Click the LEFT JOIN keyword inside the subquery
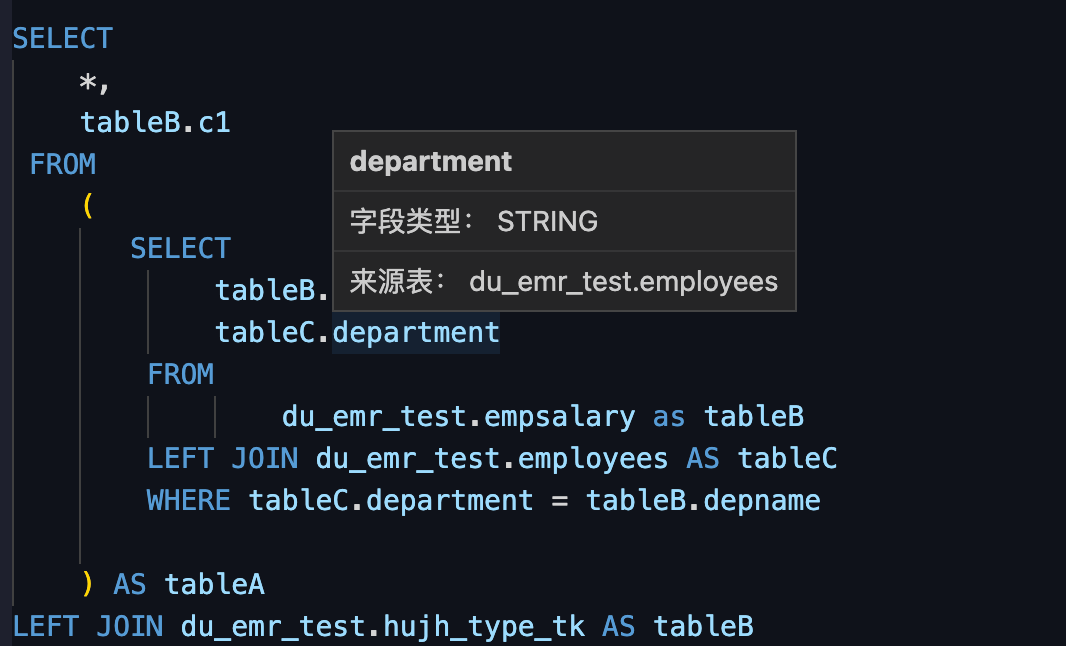This screenshot has height=646, width=1066. coord(222,458)
